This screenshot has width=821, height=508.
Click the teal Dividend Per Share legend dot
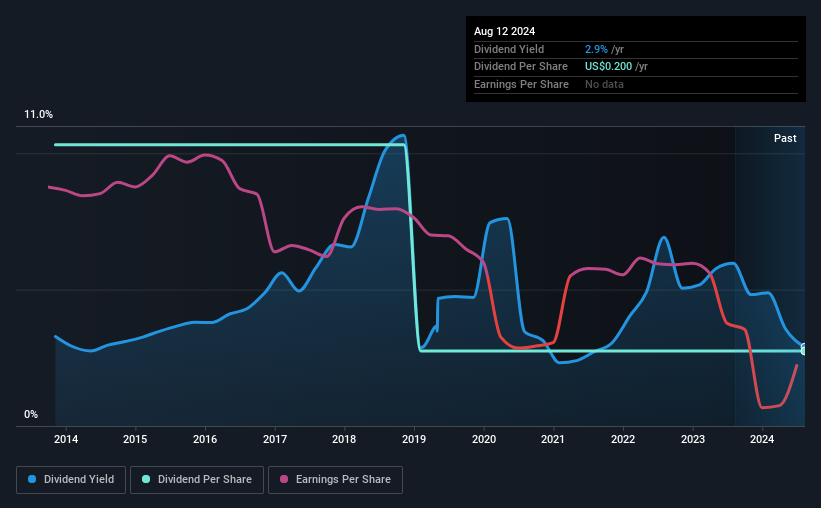coord(146,479)
